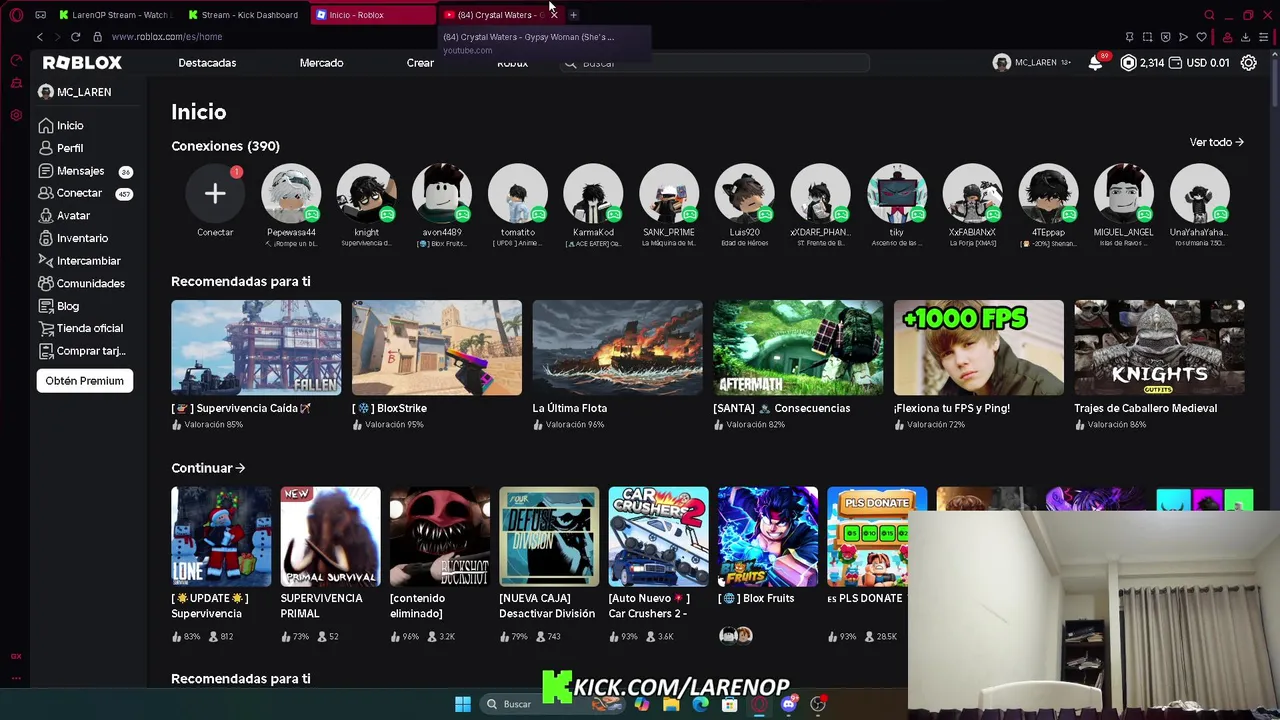Open friend MIGUEL_ANGEL avatar

(1123, 194)
